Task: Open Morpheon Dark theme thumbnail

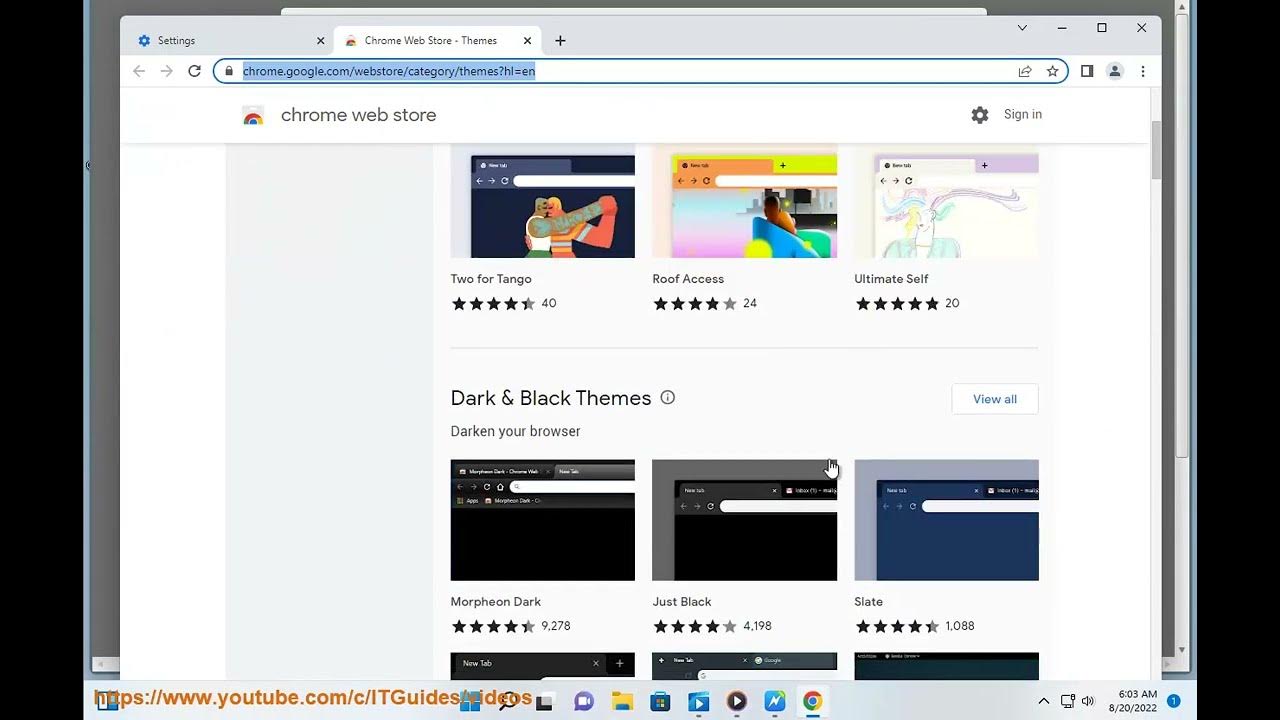Action: pos(543,520)
